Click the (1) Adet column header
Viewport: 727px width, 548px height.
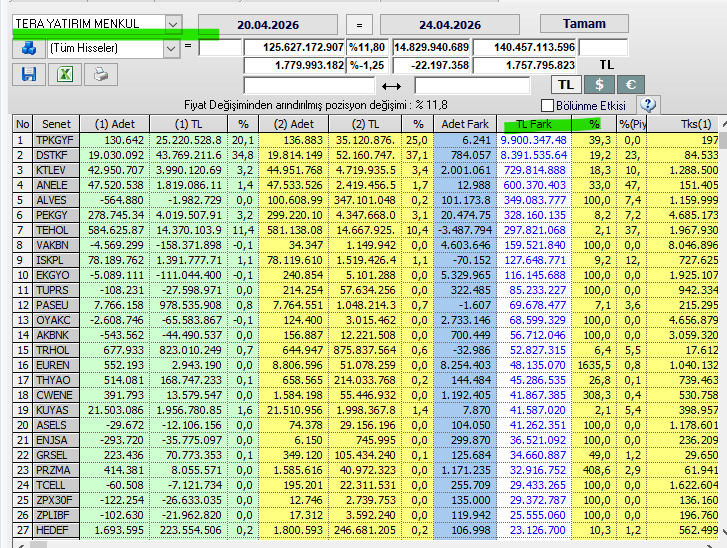(x=115, y=124)
